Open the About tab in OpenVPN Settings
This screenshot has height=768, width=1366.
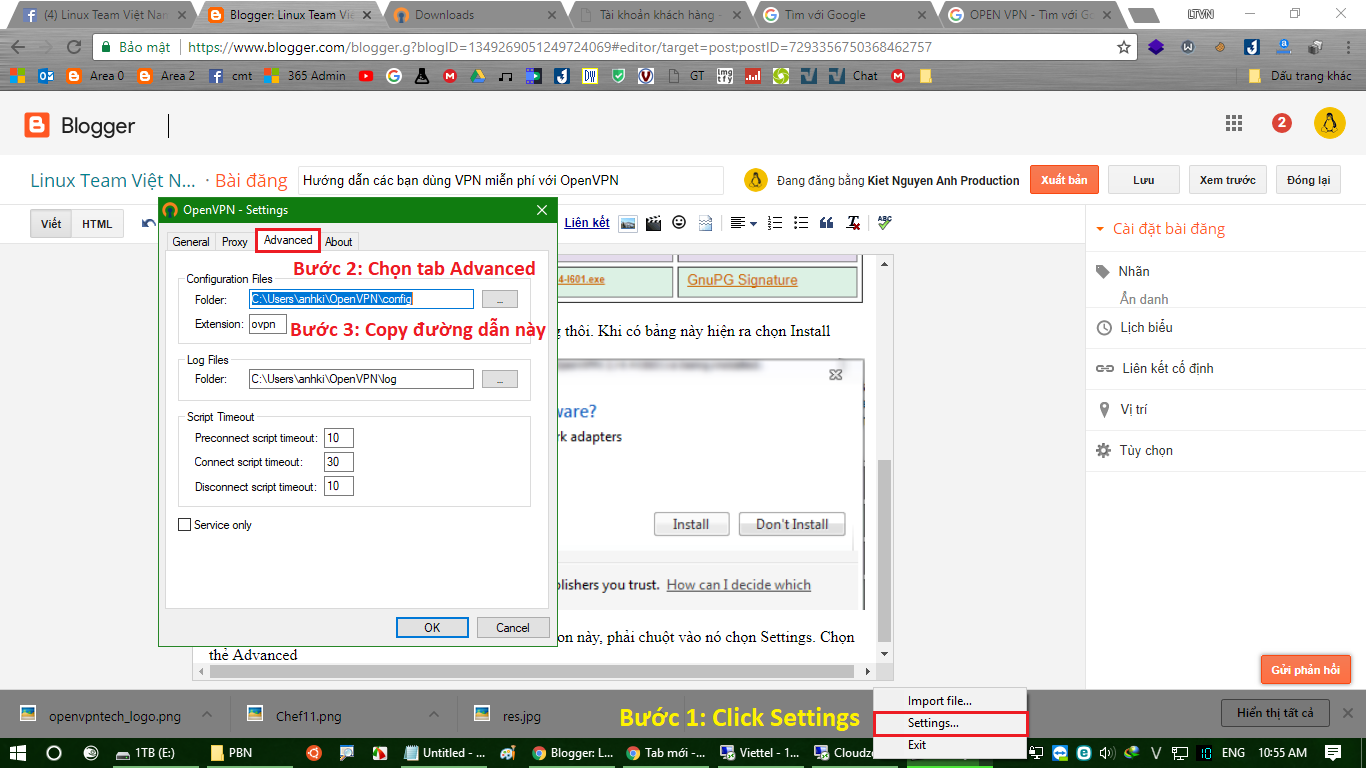point(339,242)
